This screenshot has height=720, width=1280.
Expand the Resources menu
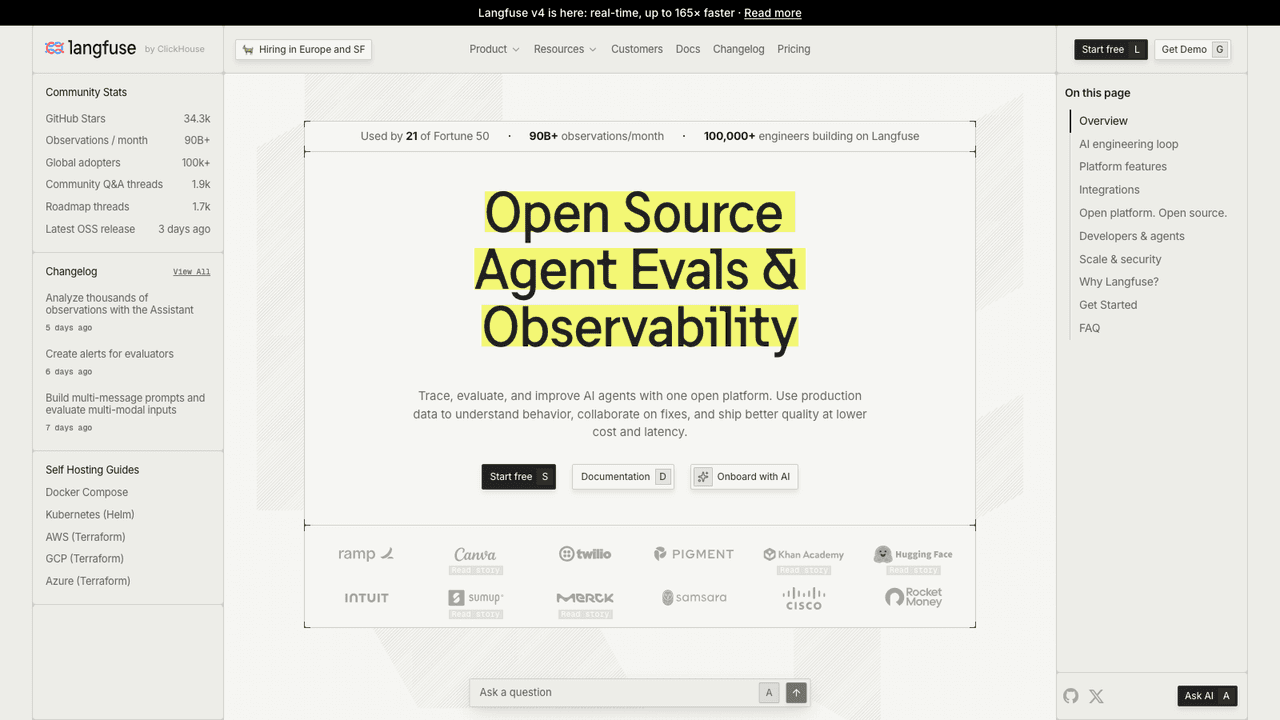click(565, 49)
